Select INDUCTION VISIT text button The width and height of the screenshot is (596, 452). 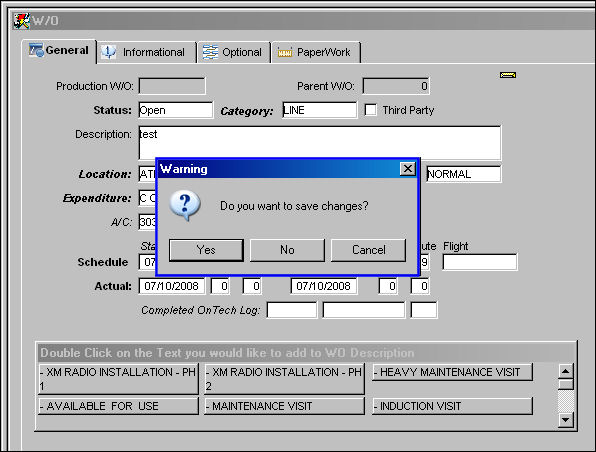click(452, 406)
